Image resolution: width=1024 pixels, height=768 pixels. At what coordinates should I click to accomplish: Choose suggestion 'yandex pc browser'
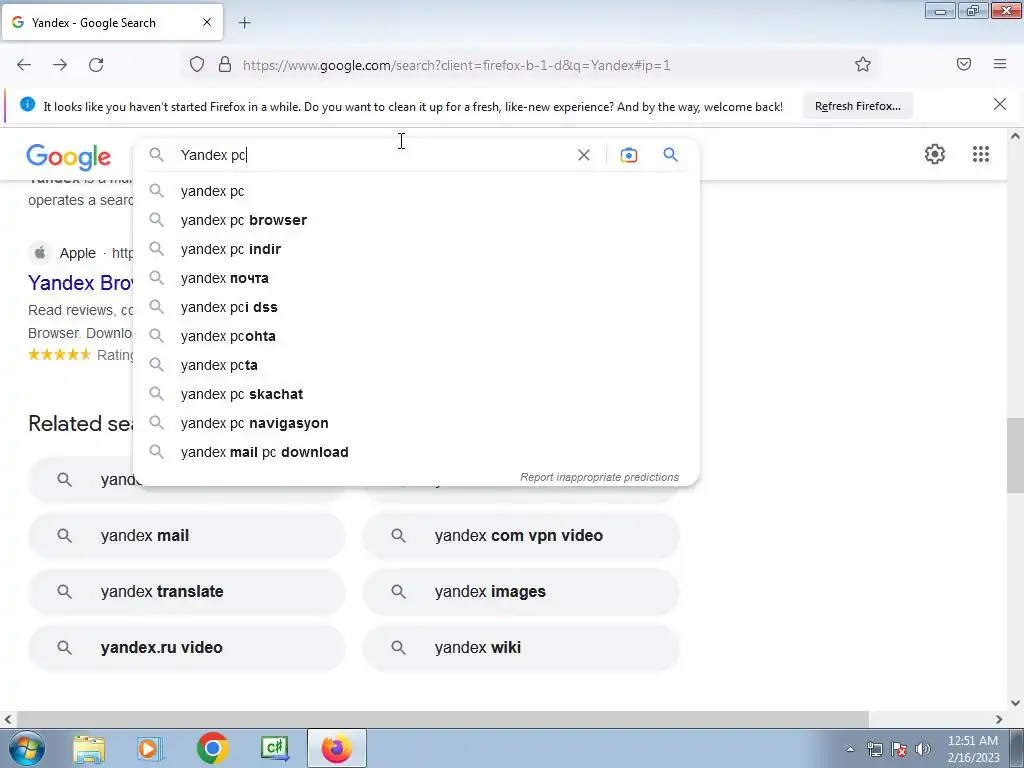pos(416,220)
